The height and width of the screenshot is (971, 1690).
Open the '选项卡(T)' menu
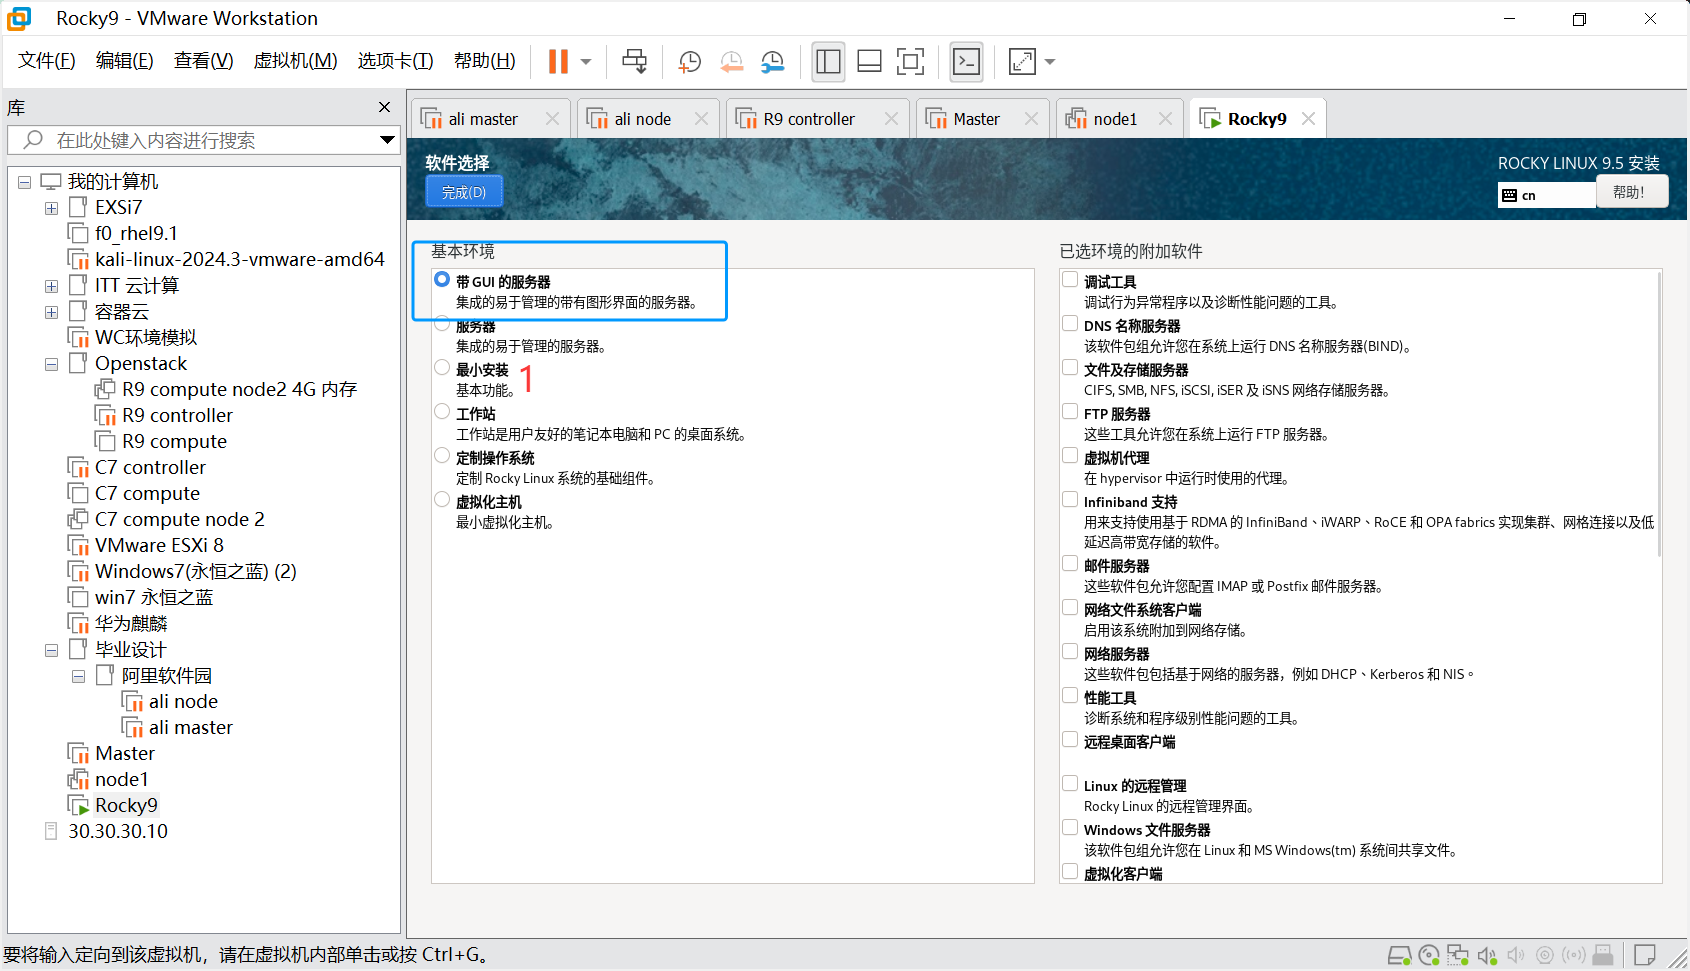[x=396, y=61]
